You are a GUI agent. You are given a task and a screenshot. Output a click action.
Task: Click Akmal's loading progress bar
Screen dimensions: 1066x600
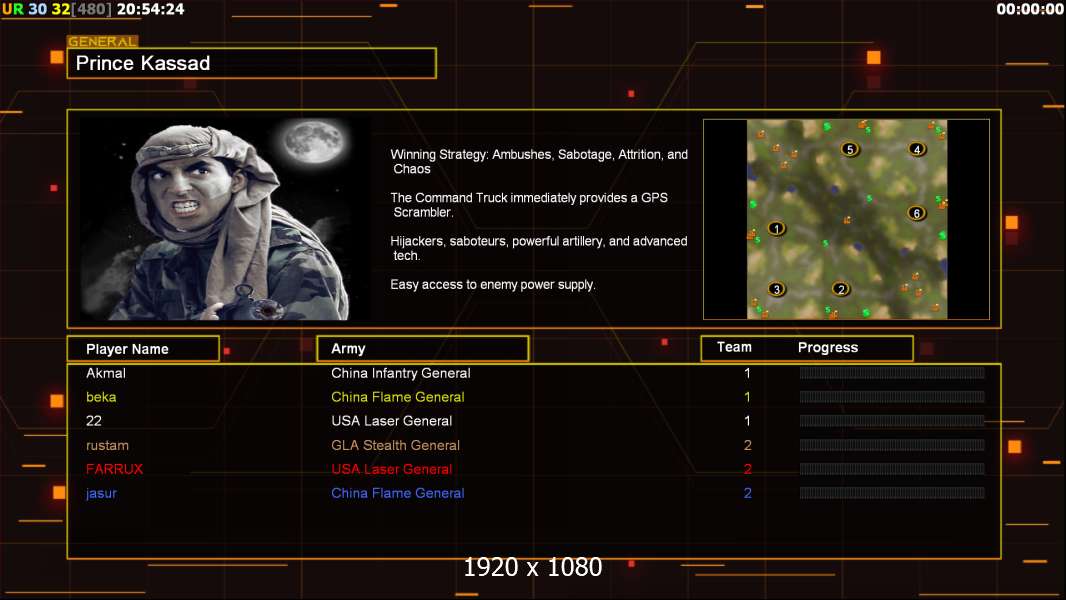click(x=892, y=372)
